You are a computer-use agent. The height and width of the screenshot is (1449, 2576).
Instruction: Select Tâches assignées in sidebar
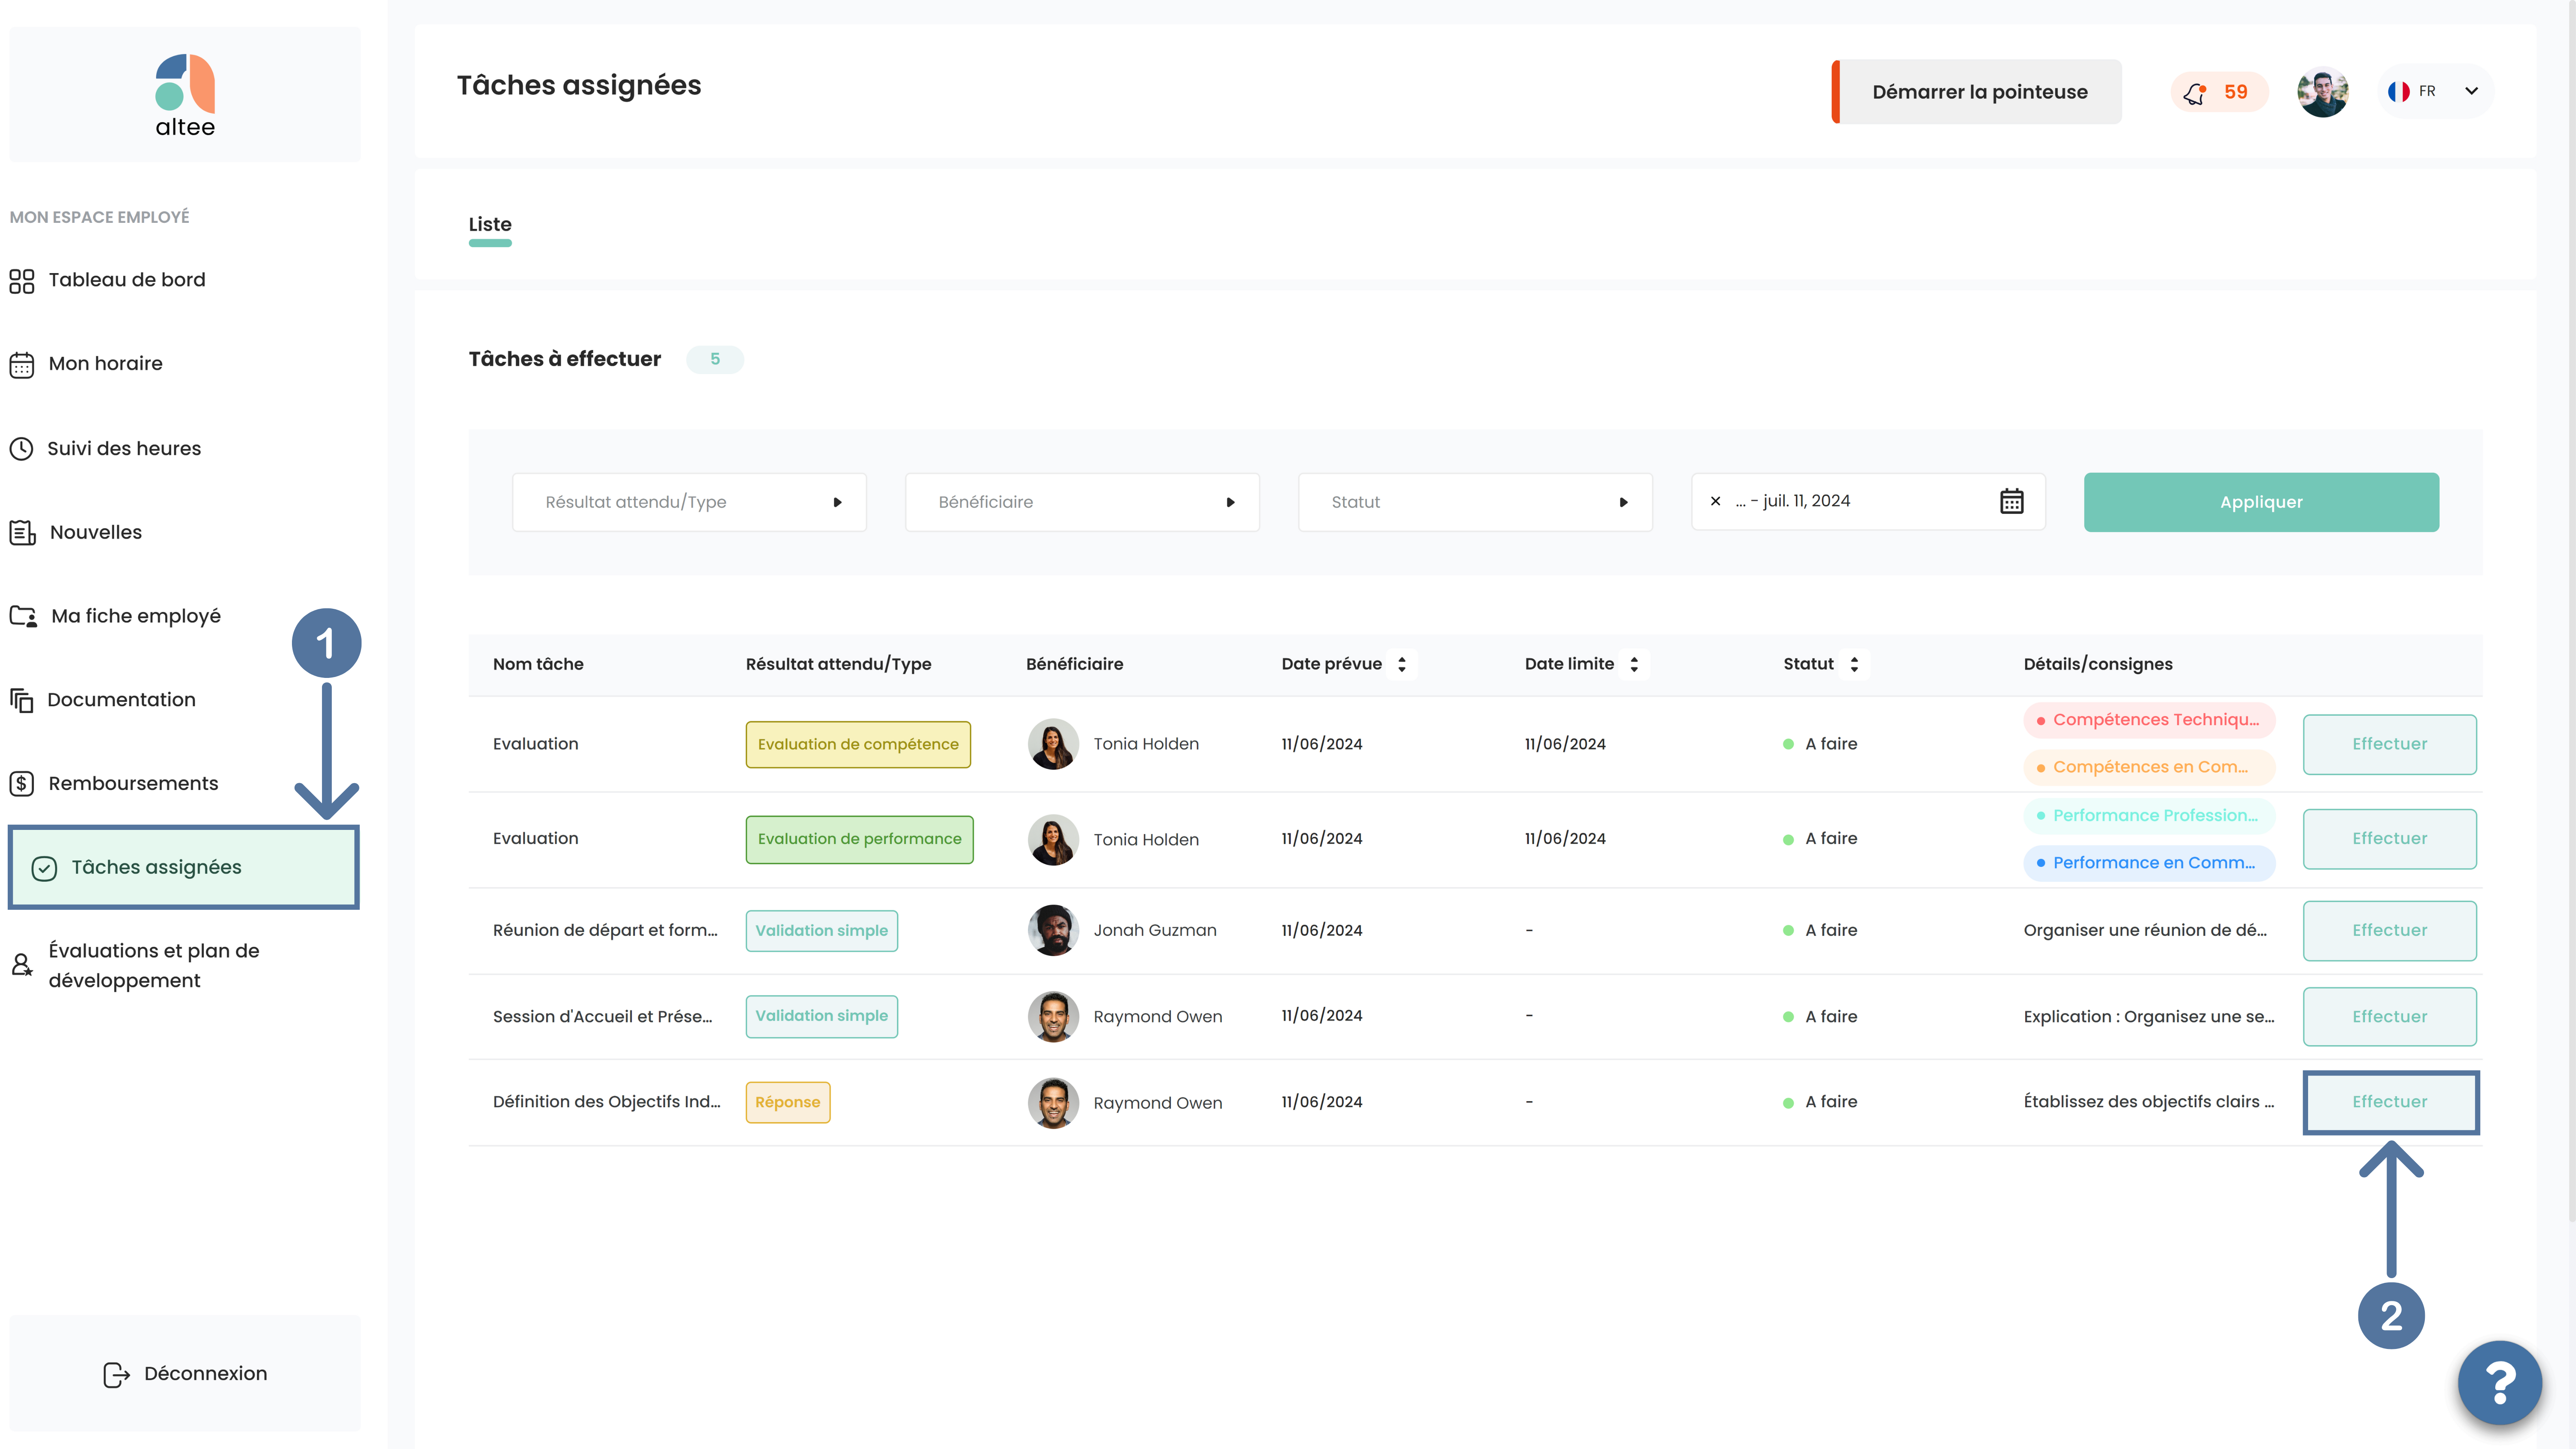(184, 867)
